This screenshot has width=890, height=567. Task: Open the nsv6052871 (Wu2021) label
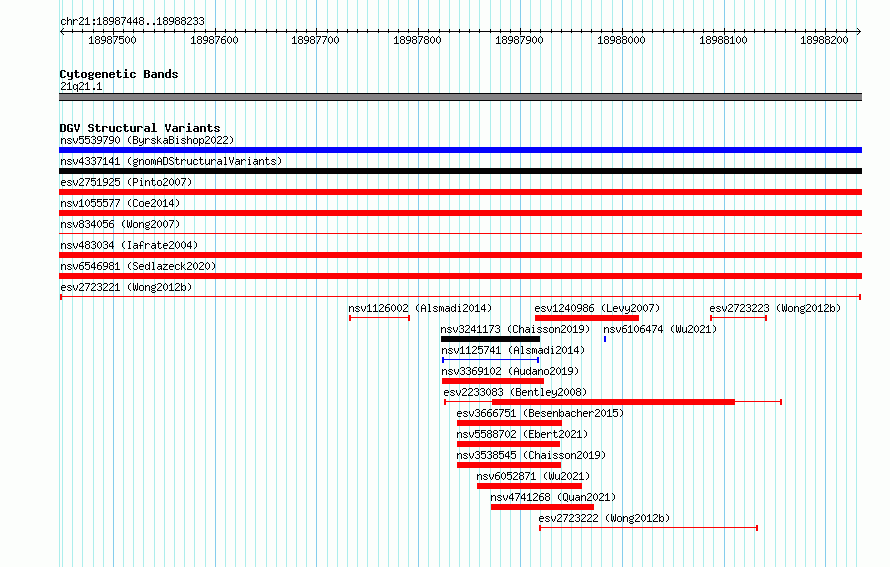click(534, 476)
